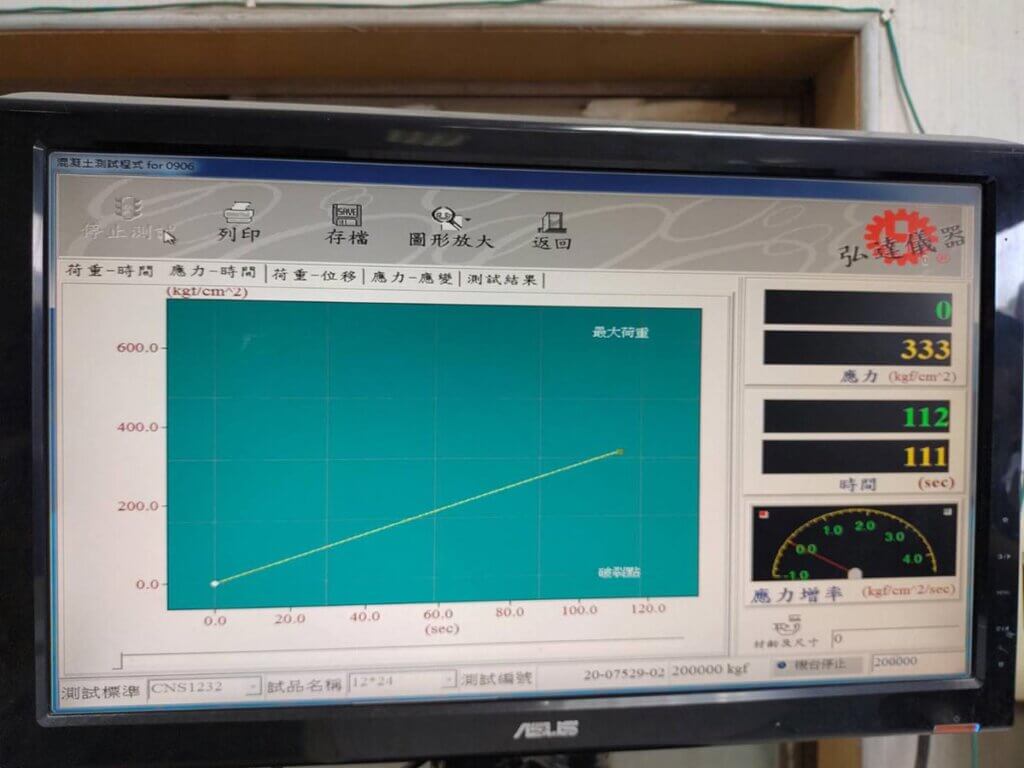This screenshot has width=1024, height=768.
Task: Click the red corner icon on gauge
Action: coord(762,514)
